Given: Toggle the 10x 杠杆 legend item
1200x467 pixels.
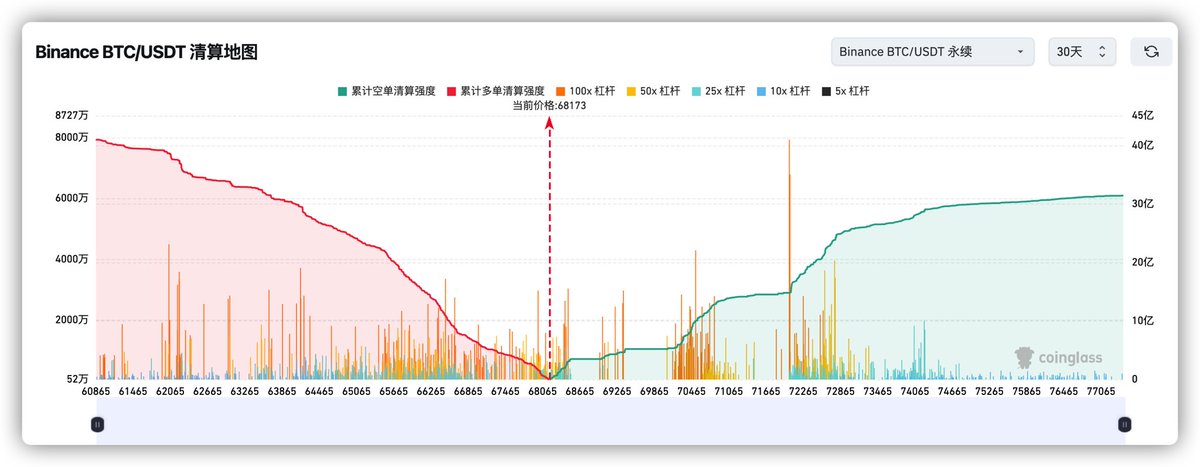Looking at the screenshot, I should [x=784, y=91].
